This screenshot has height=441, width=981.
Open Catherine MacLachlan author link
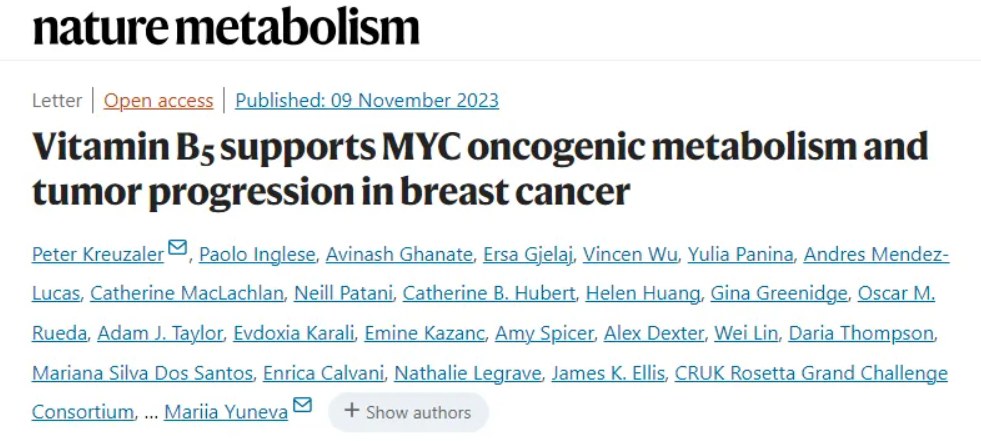[x=186, y=293]
